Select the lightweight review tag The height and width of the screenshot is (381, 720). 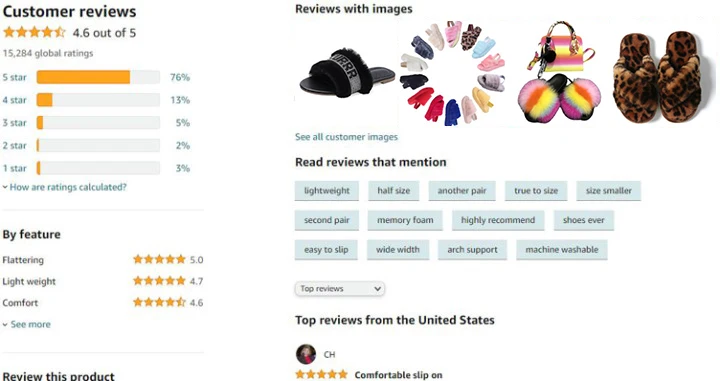point(326,190)
